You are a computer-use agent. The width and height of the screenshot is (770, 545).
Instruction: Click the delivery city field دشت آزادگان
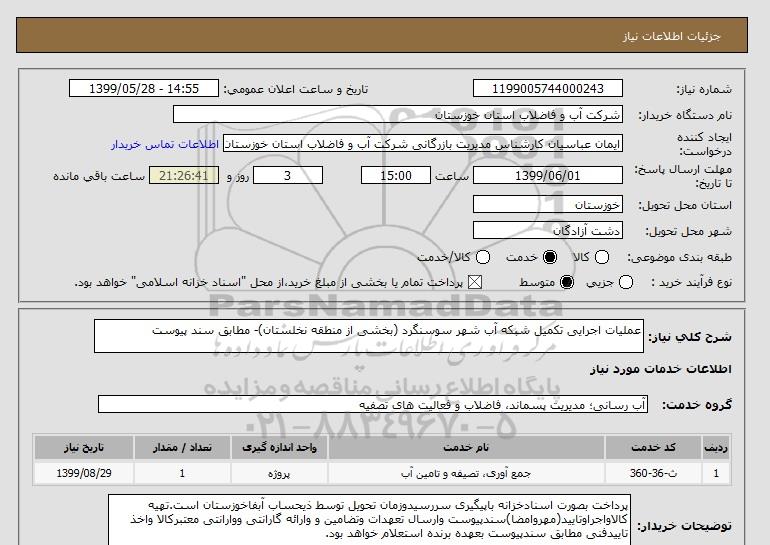548,230
